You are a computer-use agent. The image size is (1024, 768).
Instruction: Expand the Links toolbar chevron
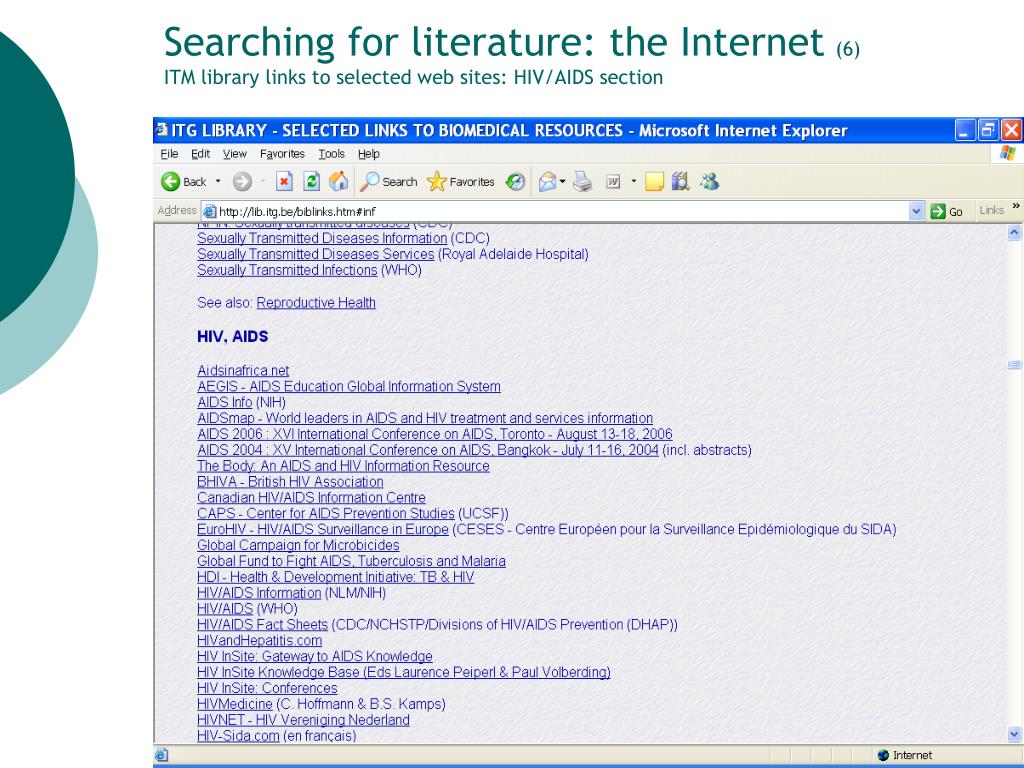point(1016,206)
